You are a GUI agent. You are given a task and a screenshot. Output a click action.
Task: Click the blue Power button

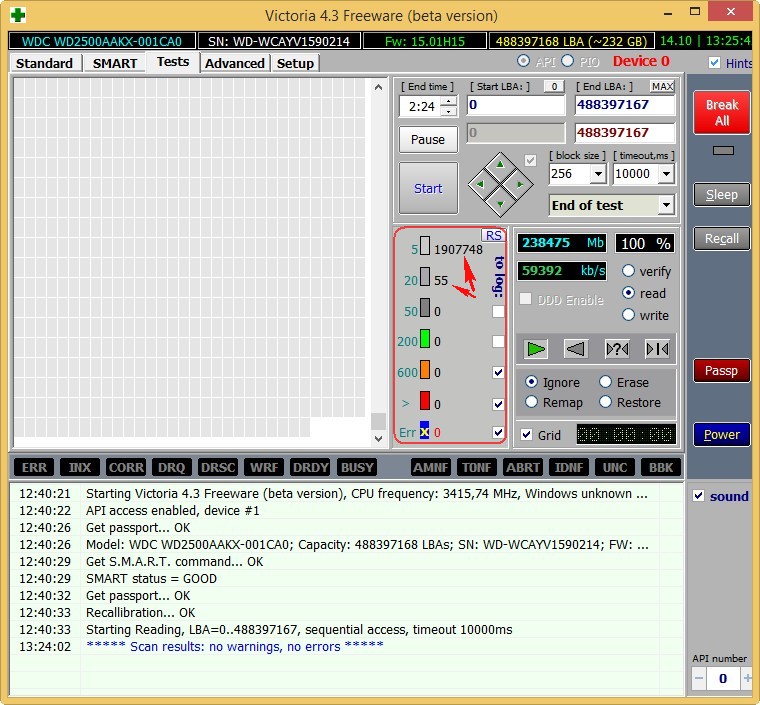pos(722,435)
